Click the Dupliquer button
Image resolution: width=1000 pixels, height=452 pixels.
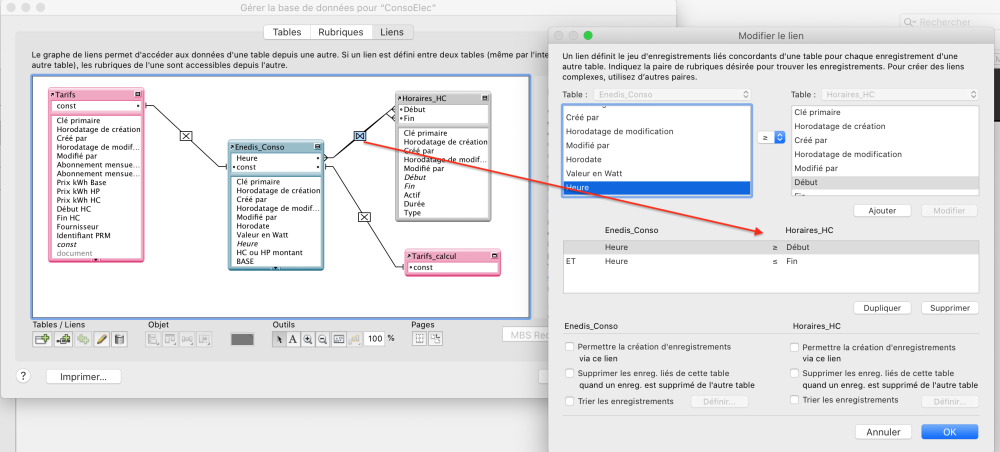(882, 308)
